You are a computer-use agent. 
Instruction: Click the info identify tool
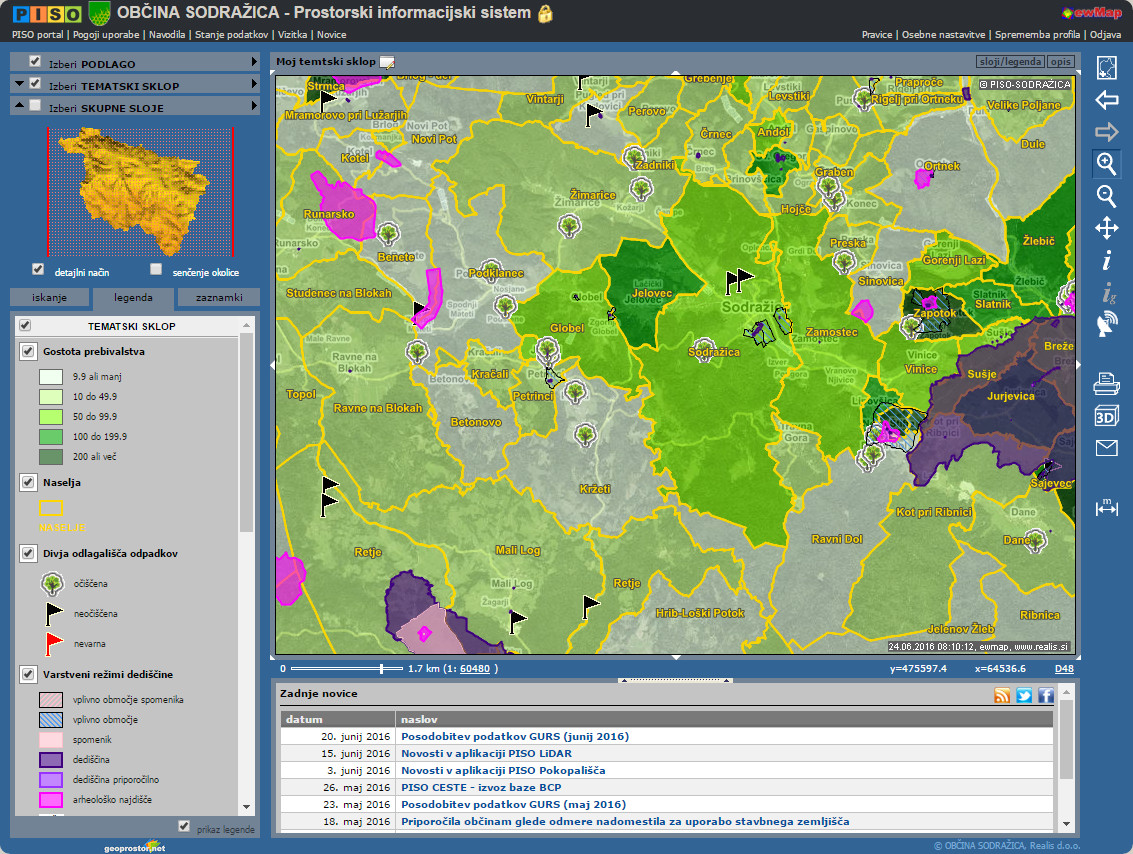[1106, 261]
